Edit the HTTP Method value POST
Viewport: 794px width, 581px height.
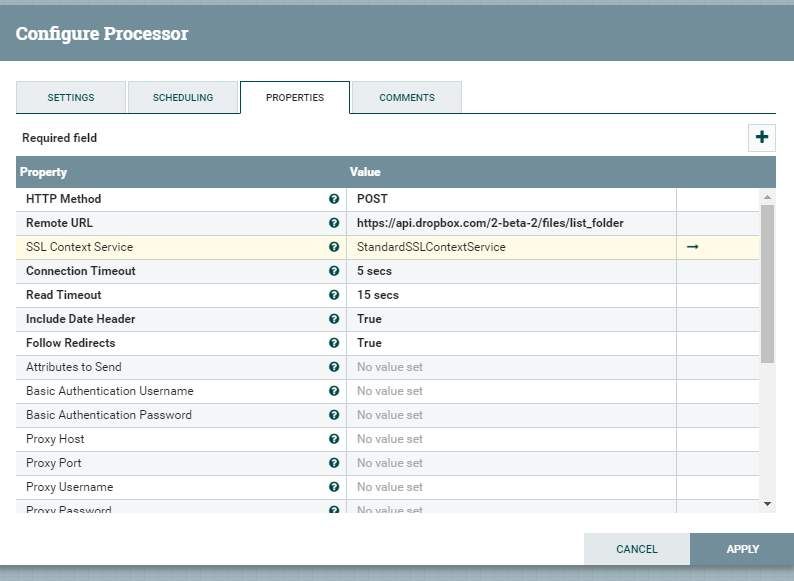tap(510, 199)
